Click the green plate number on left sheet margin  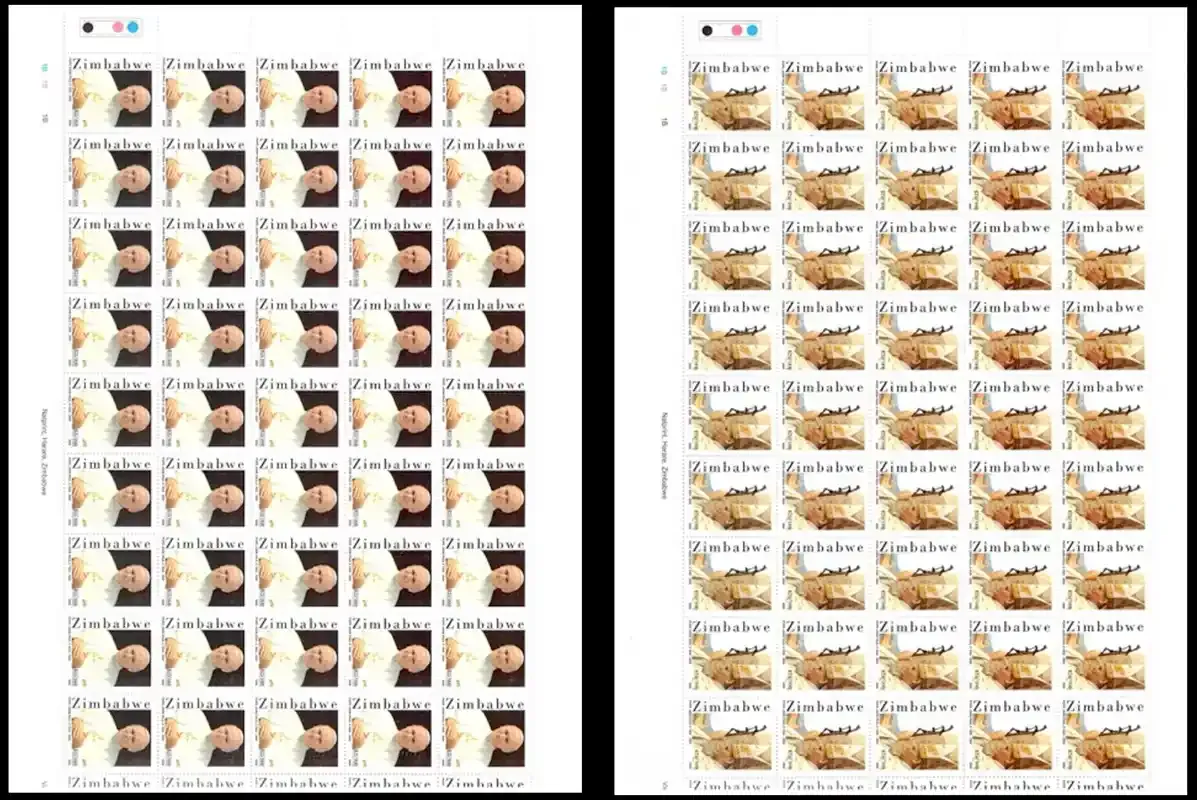click(44, 68)
